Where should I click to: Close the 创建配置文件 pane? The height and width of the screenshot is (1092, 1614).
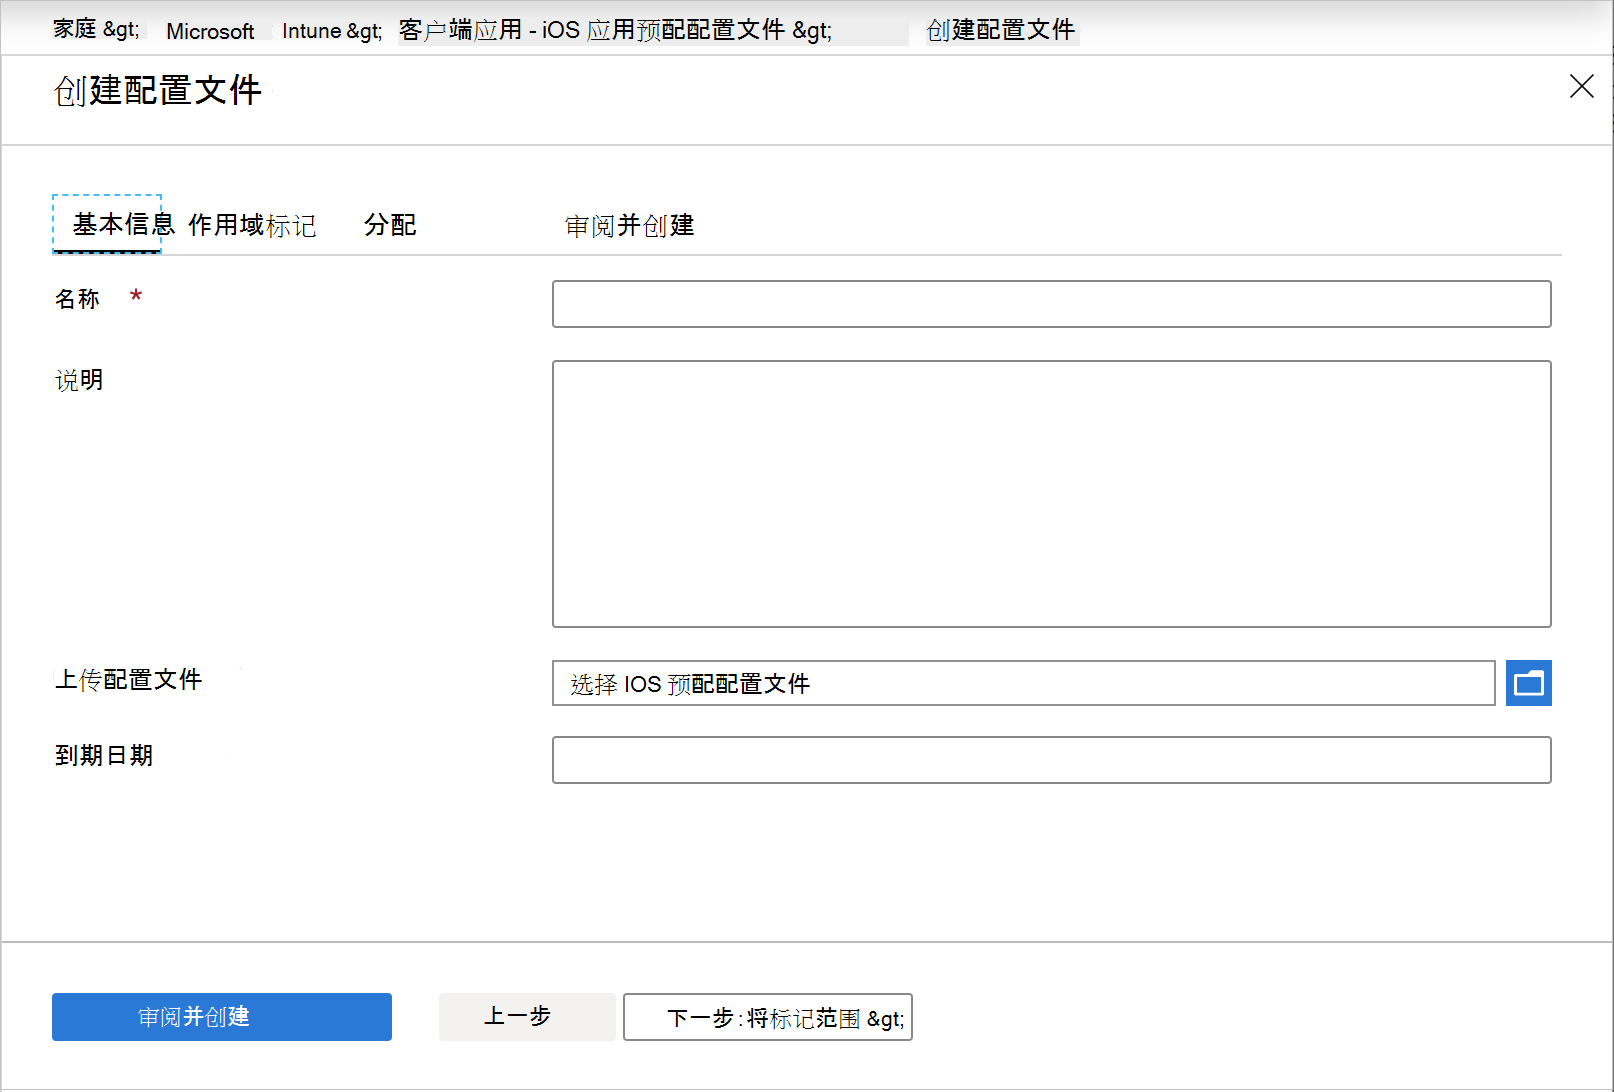pyautogui.click(x=1581, y=86)
